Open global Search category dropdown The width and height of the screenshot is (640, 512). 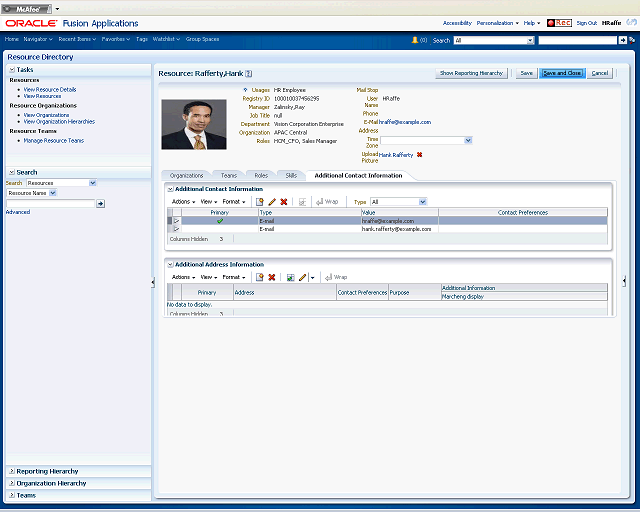pos(530,40)
